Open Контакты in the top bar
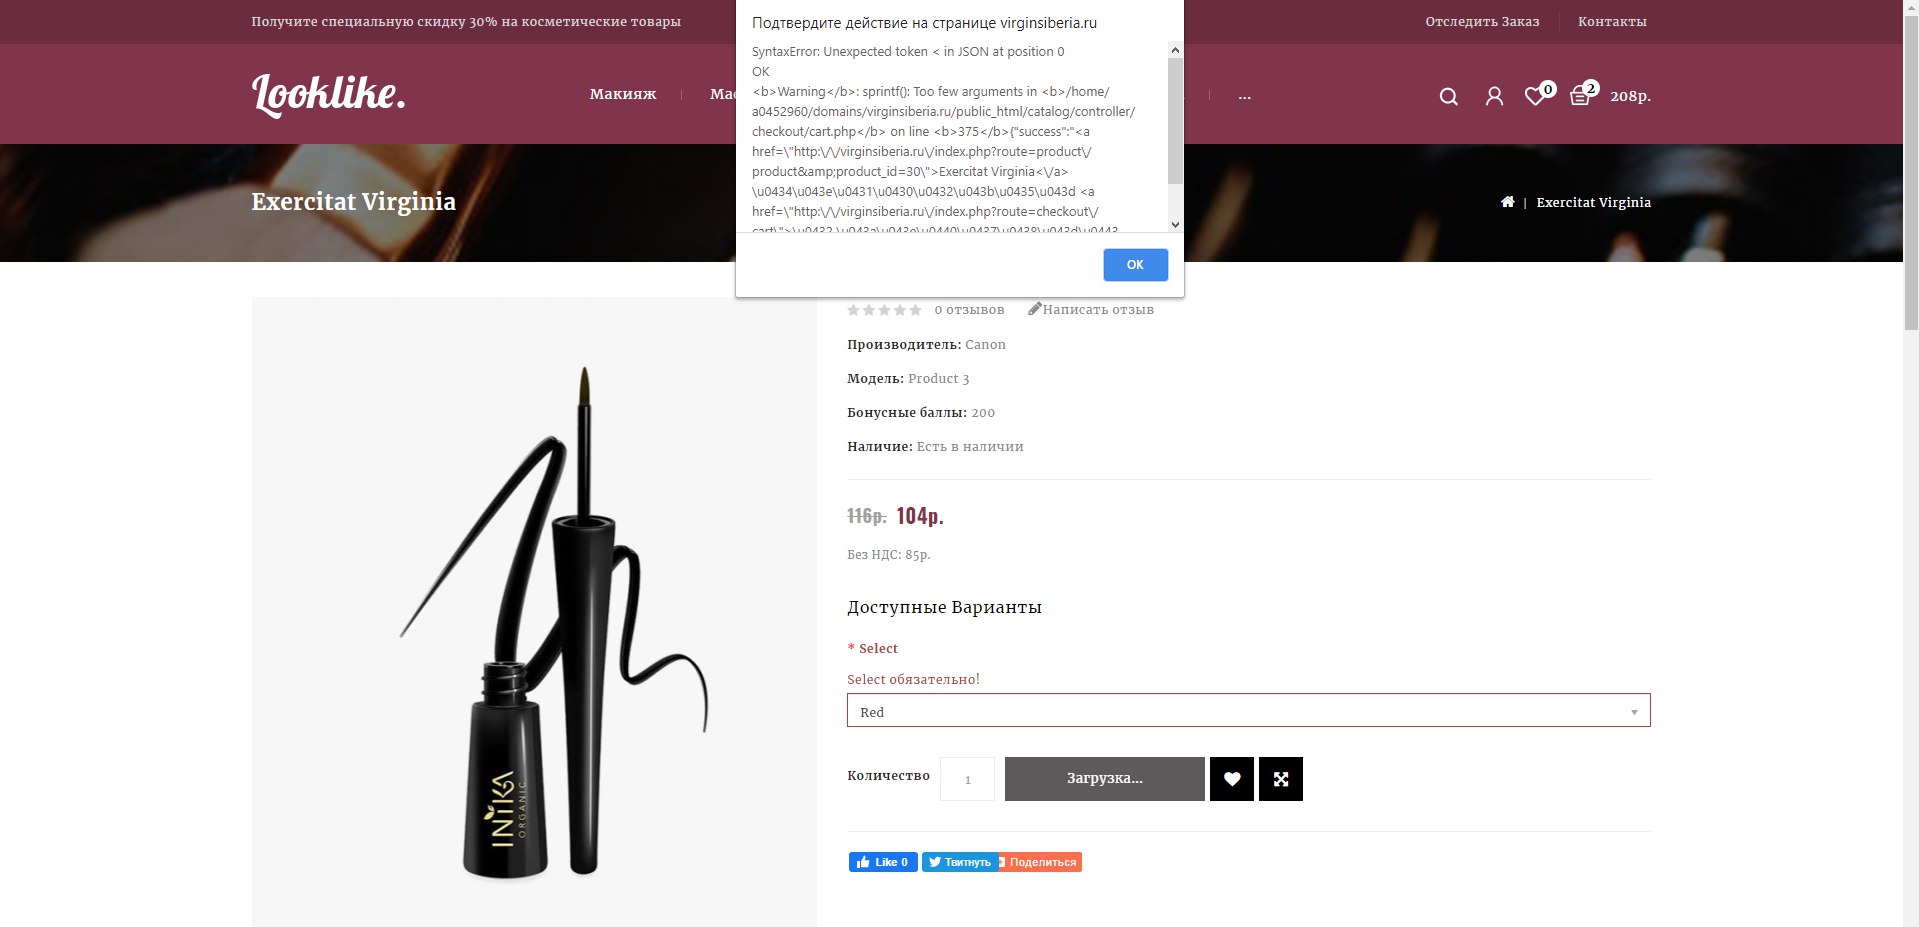 coord(1612,22)
